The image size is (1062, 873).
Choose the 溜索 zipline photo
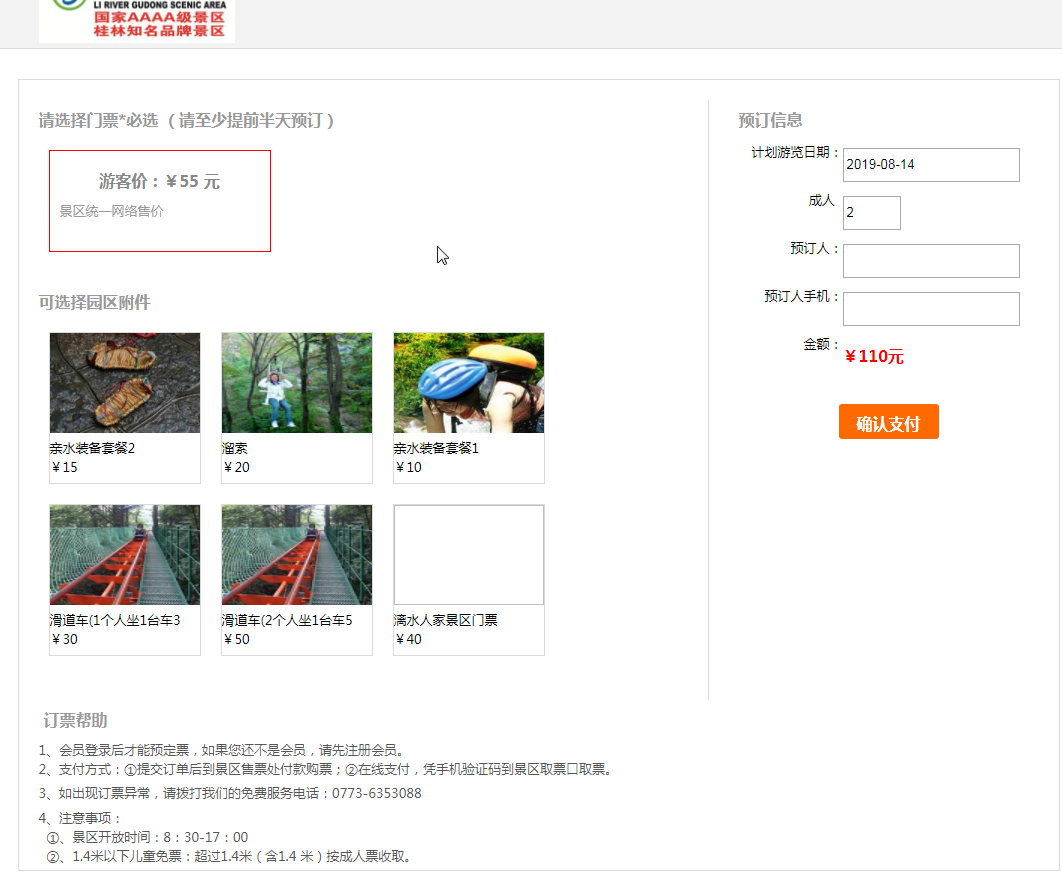(x=297, y=383)
